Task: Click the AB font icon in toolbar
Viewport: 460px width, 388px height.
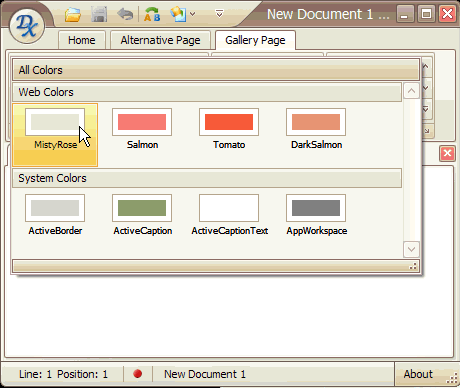Action: pyautogui.click(x=152, y=14)
